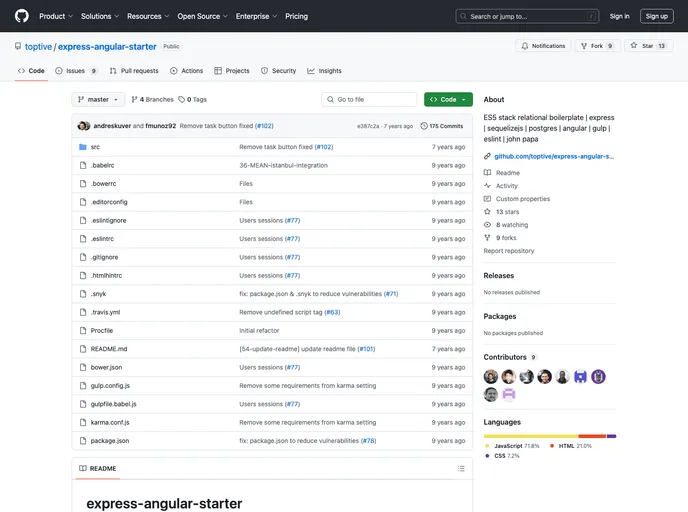688x512 pixels.
Task: Click the README book icon in README header
Action: click(82, 469)
